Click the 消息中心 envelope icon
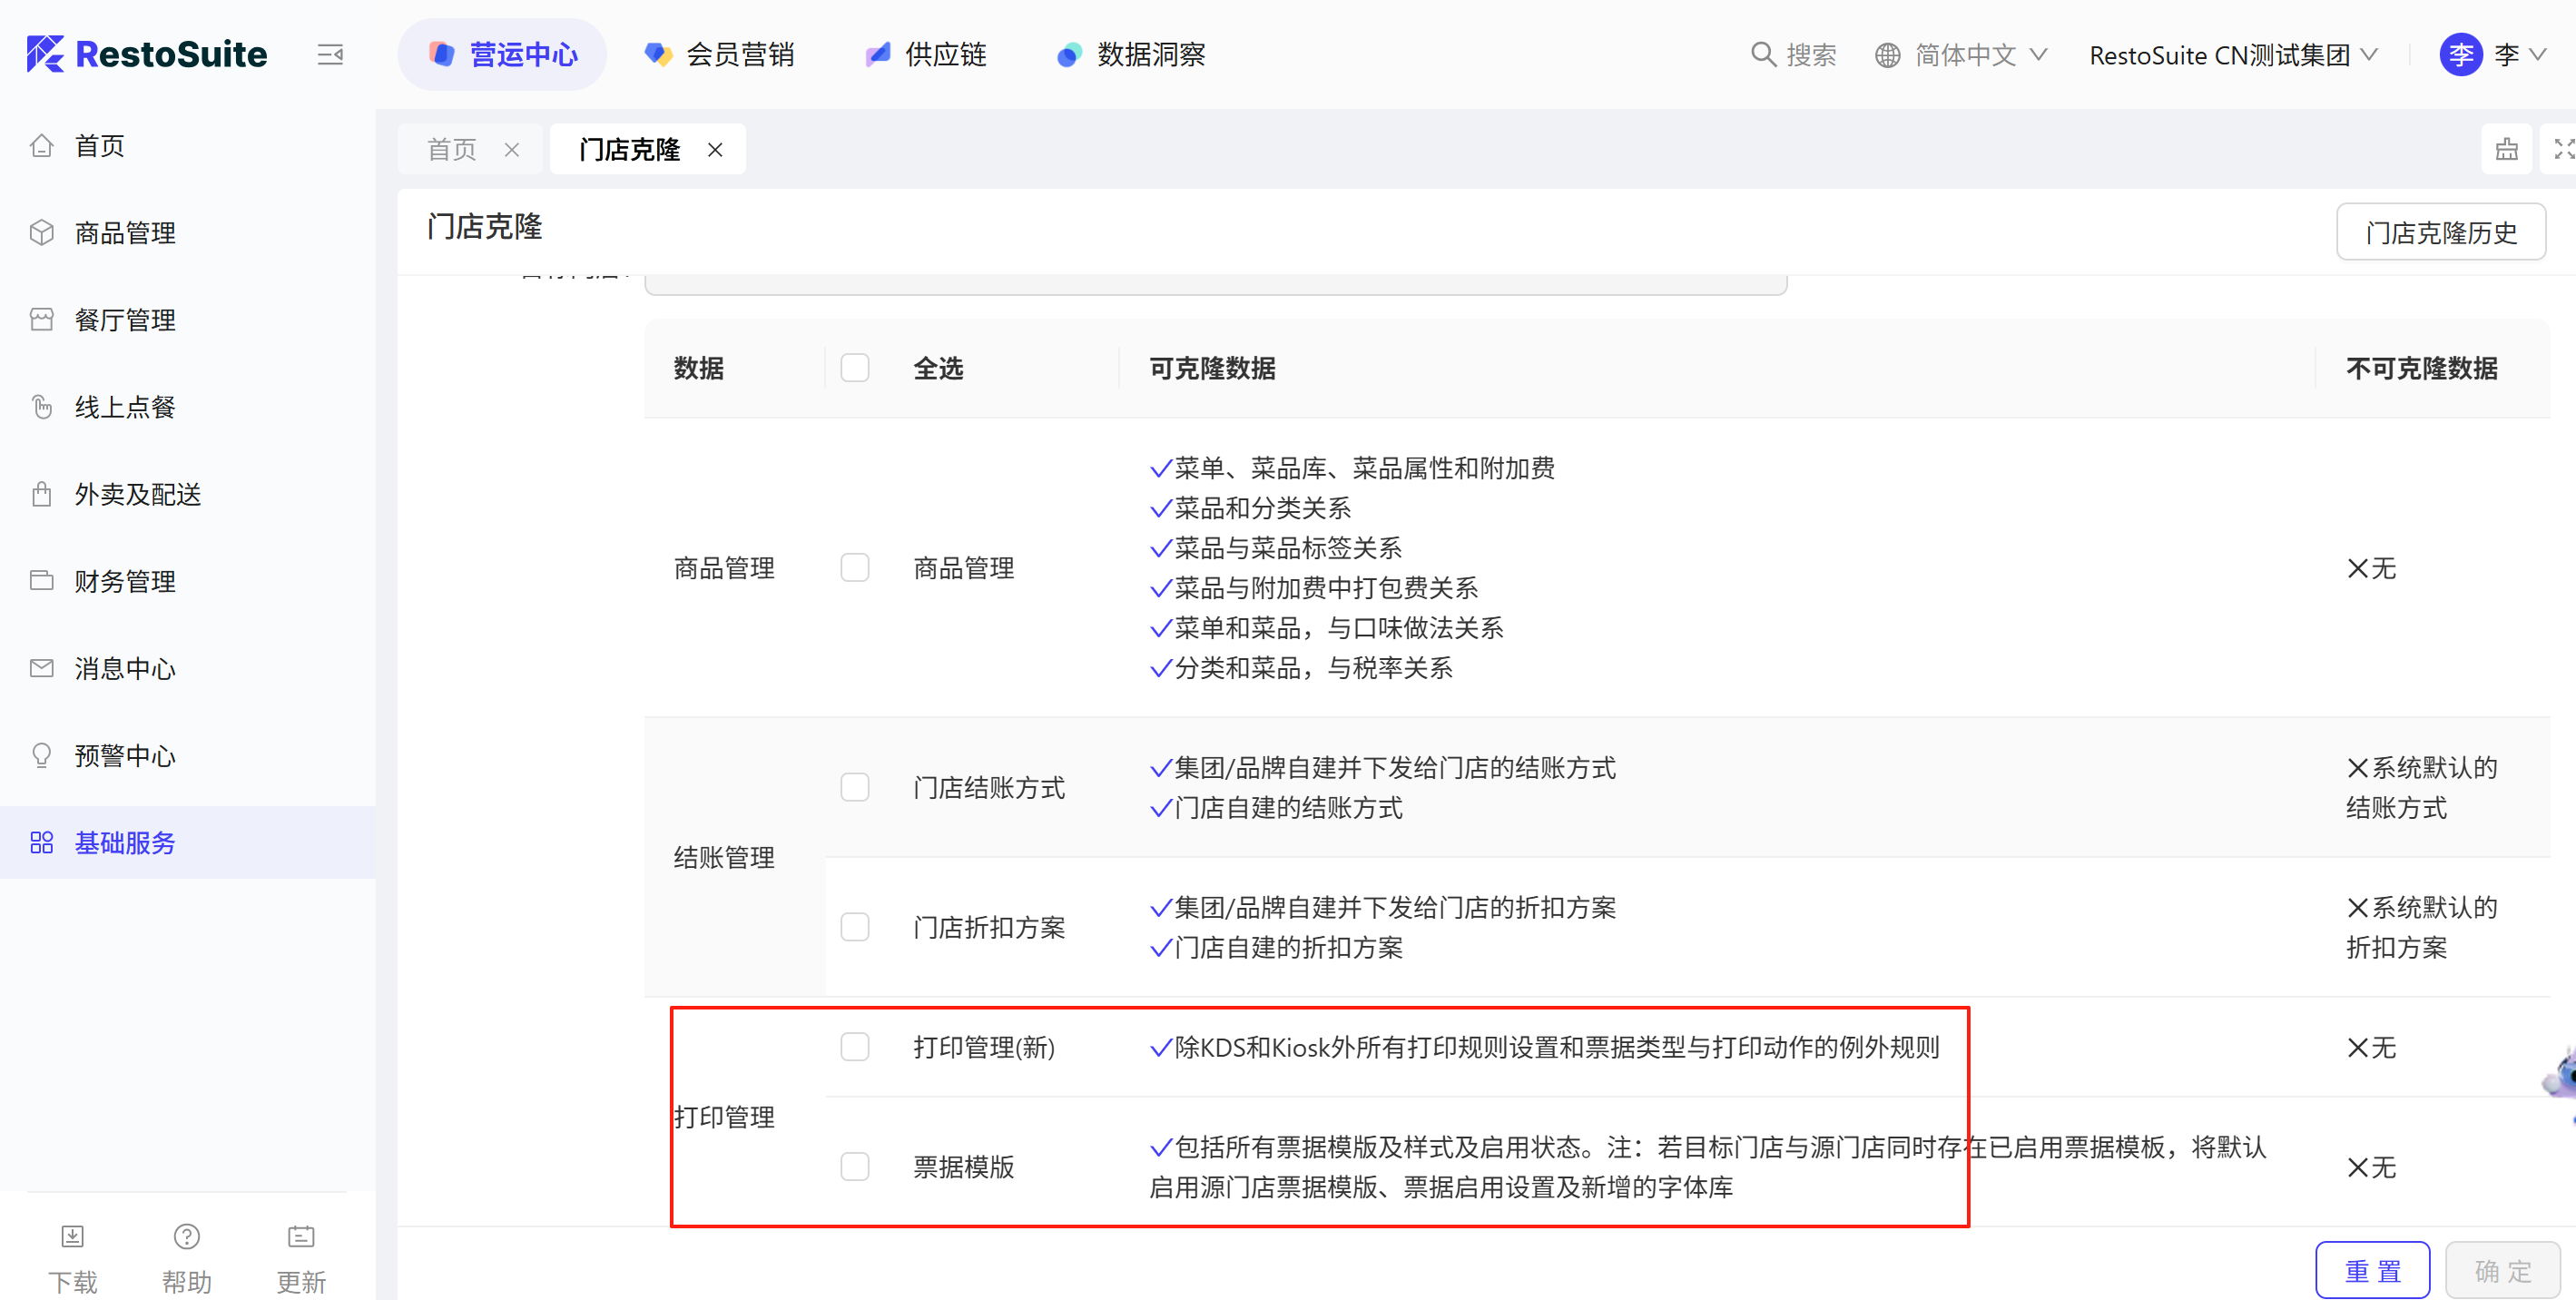Viewport: 2576px width, 1300px height. 41,668
